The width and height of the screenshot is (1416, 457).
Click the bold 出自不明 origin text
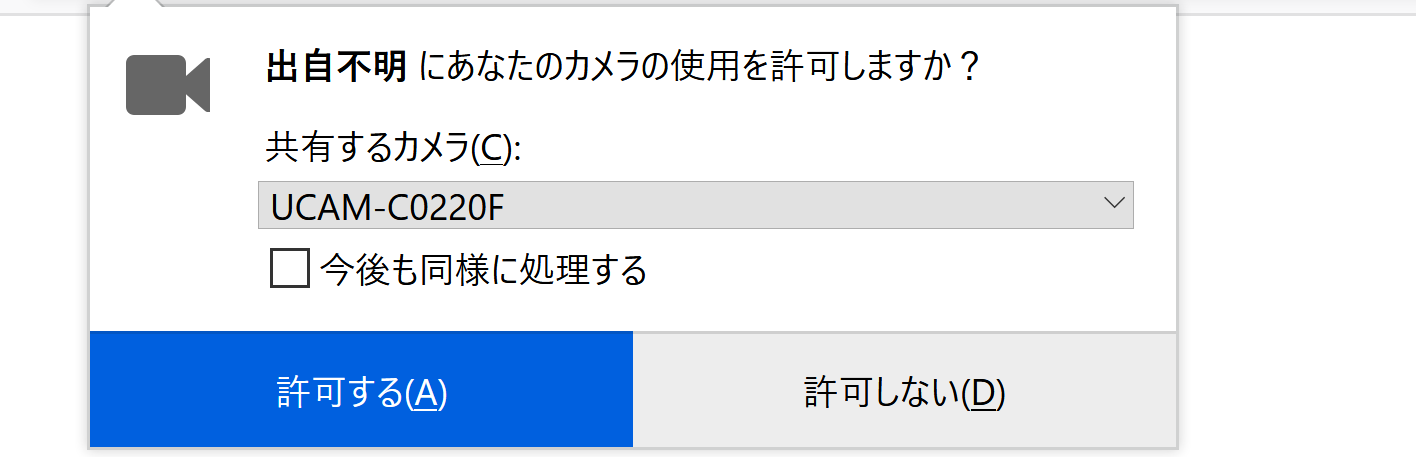[336, 68]
